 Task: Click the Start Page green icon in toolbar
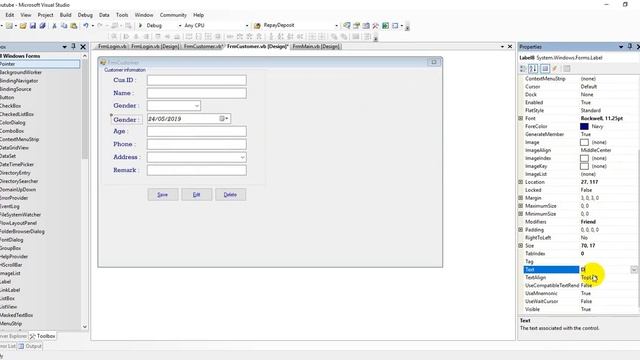385,26
